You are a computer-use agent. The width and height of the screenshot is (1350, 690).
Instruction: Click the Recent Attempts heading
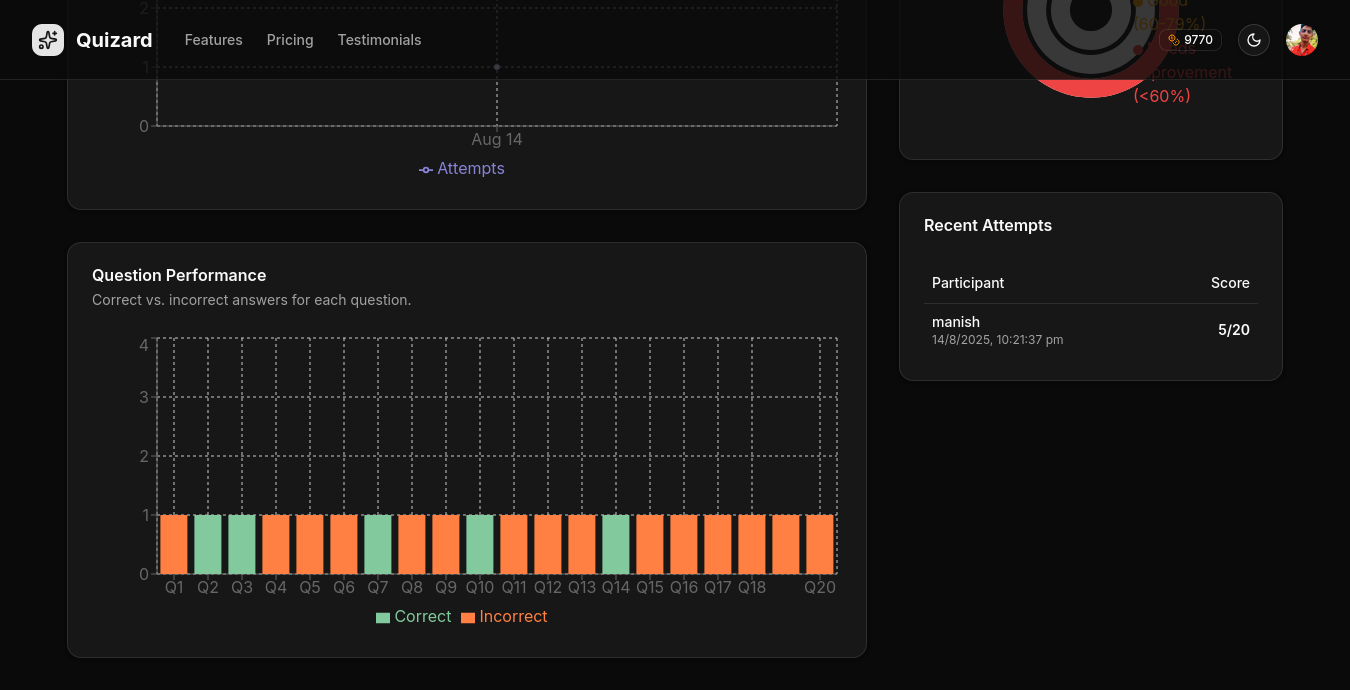click(988, 225)
